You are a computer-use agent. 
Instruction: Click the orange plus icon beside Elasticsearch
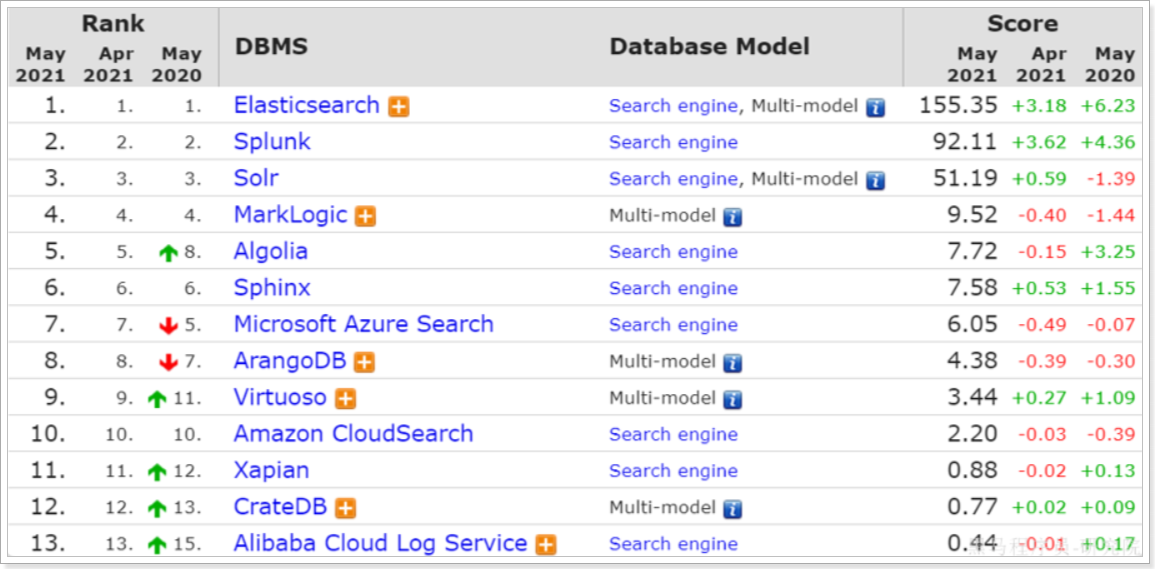[x=399, y=107]
